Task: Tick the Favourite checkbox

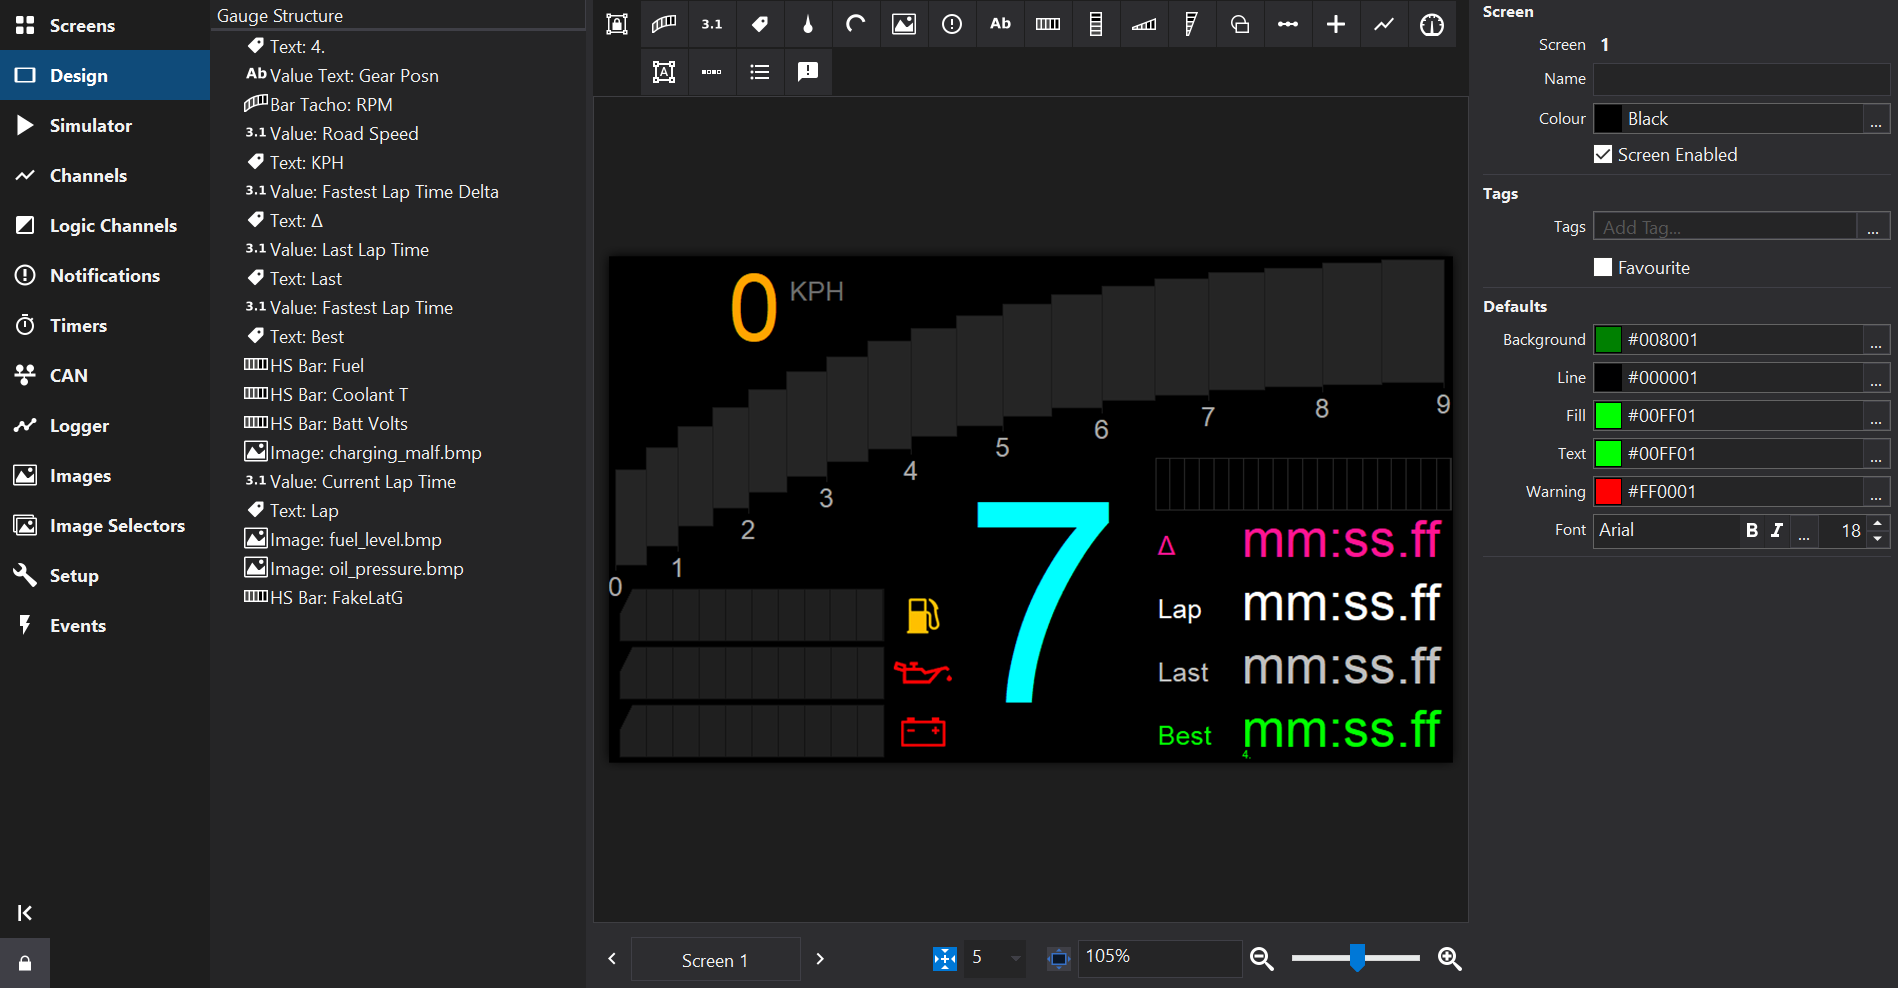Action: click(x=1603, y=268)
